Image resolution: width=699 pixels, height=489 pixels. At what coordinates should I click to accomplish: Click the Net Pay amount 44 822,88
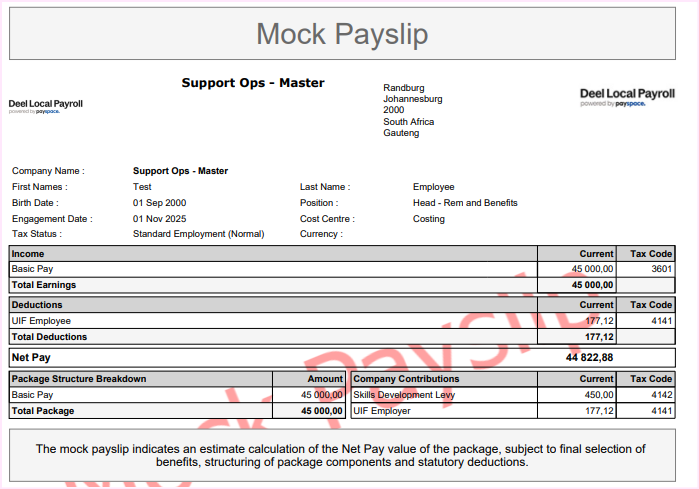589,357
